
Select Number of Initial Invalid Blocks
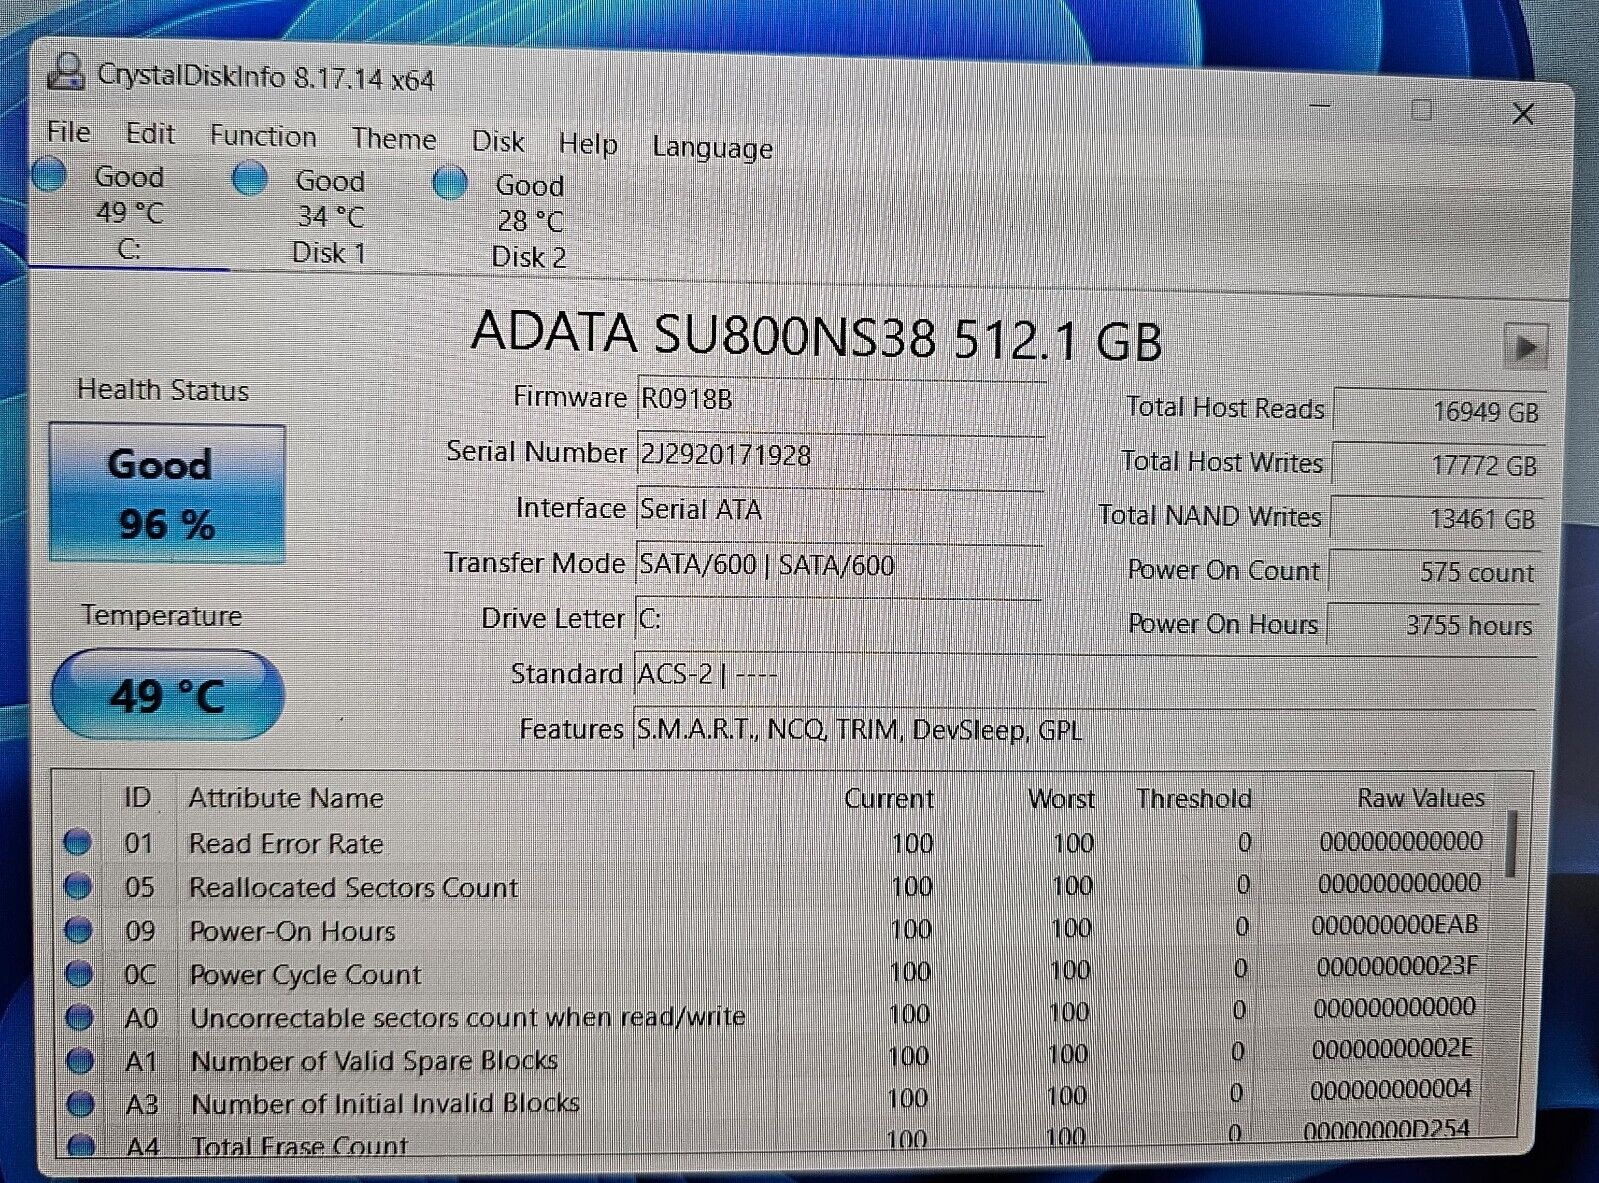point(386,1103)
